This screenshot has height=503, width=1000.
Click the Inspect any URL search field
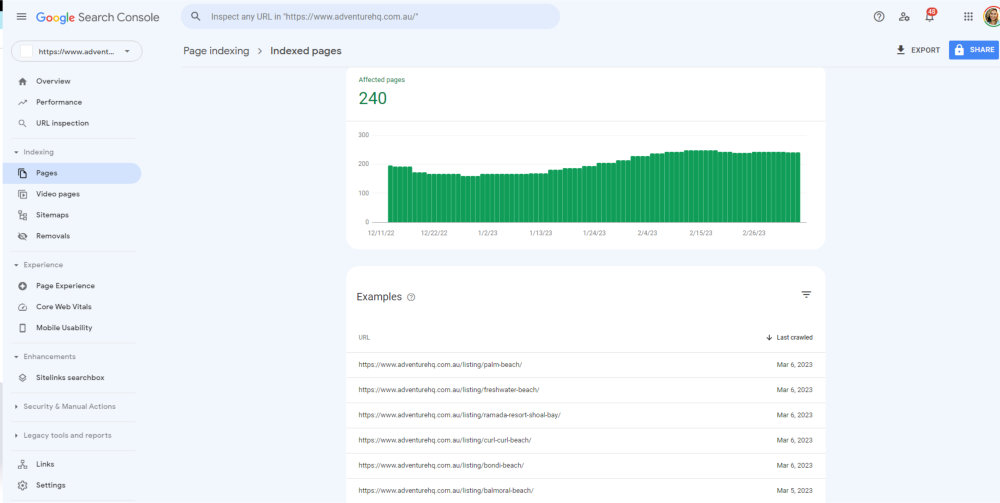[370, 17]
